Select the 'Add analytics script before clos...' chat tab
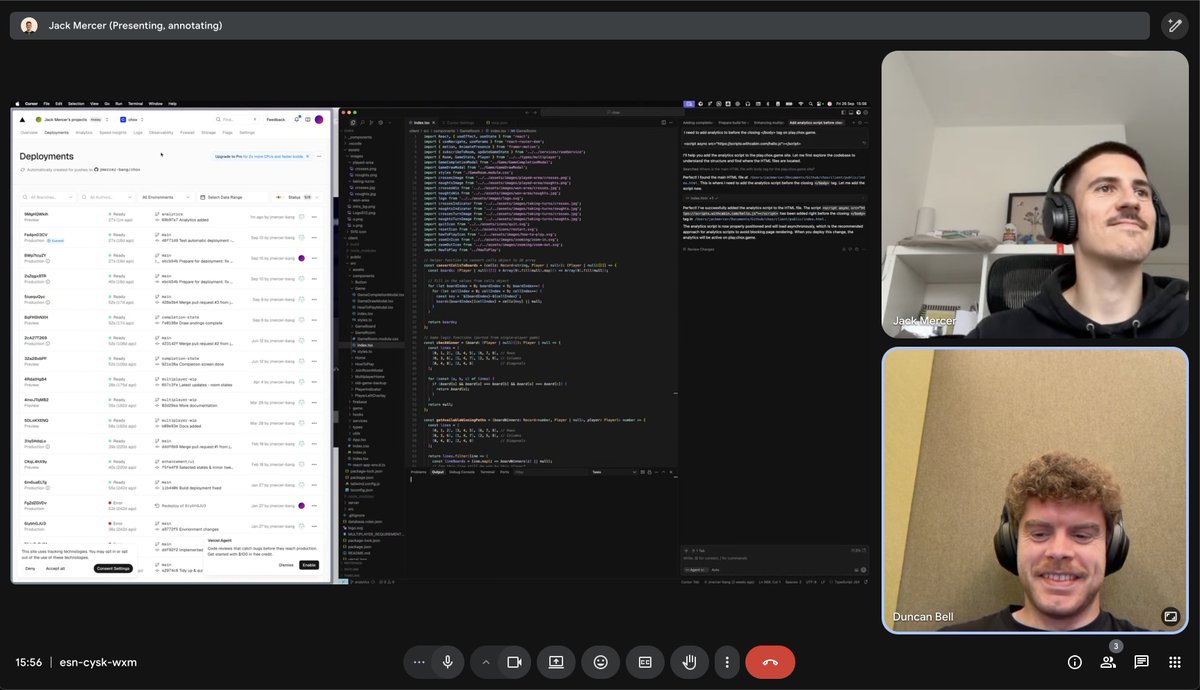1200x690 pixels. (x=815, y=122)
